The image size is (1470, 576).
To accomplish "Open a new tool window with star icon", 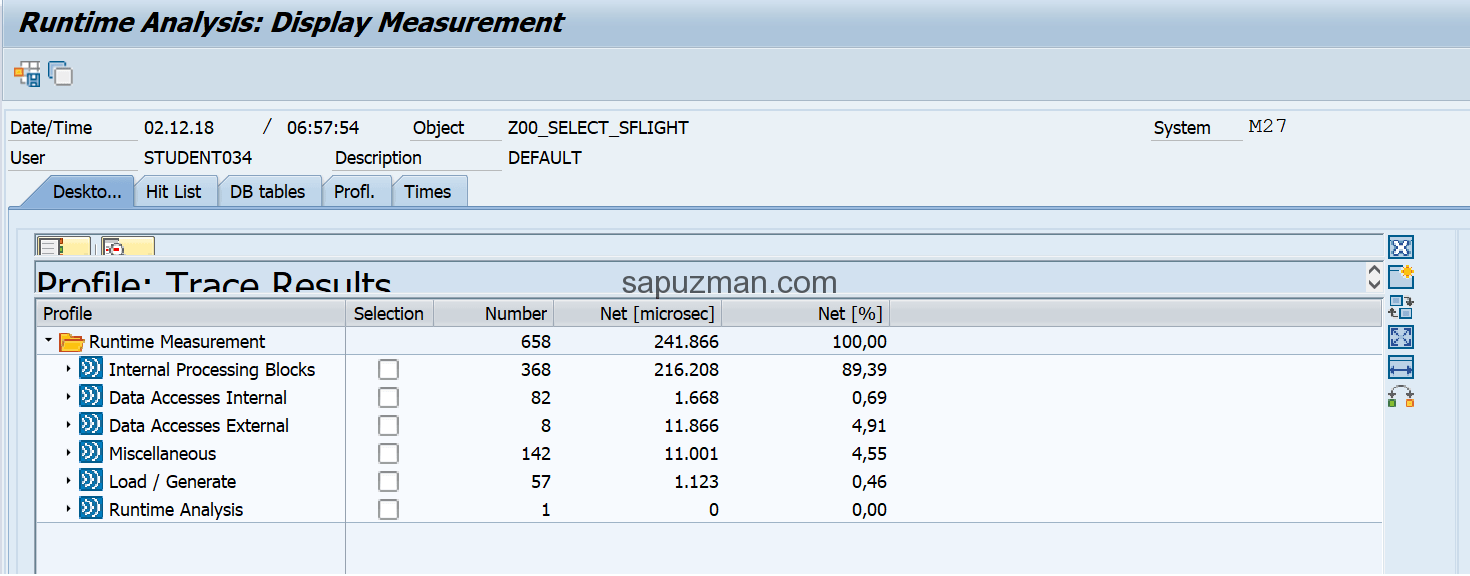I will click(x=1401, y=277).
